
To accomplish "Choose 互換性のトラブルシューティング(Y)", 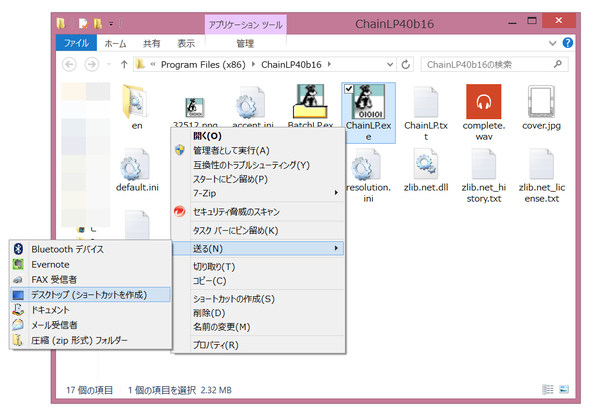I will click(x=258, y=165).
